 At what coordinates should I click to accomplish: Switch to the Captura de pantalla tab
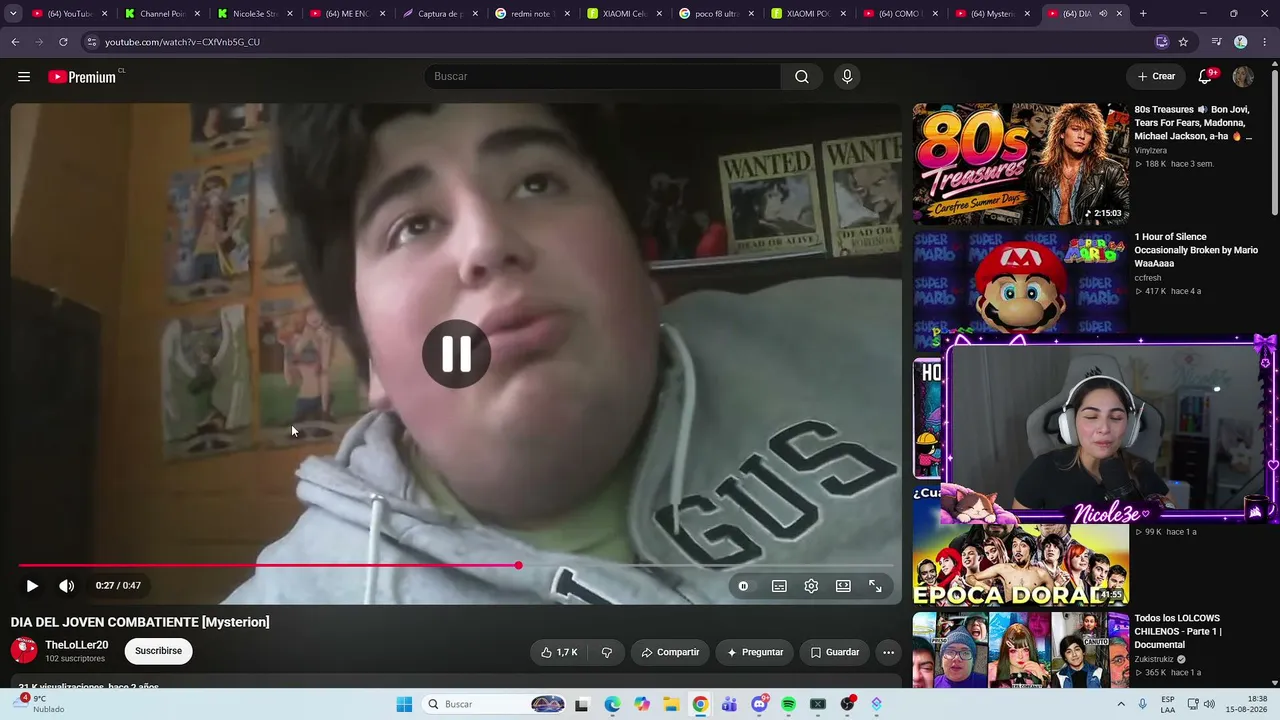tap(441, 14)
